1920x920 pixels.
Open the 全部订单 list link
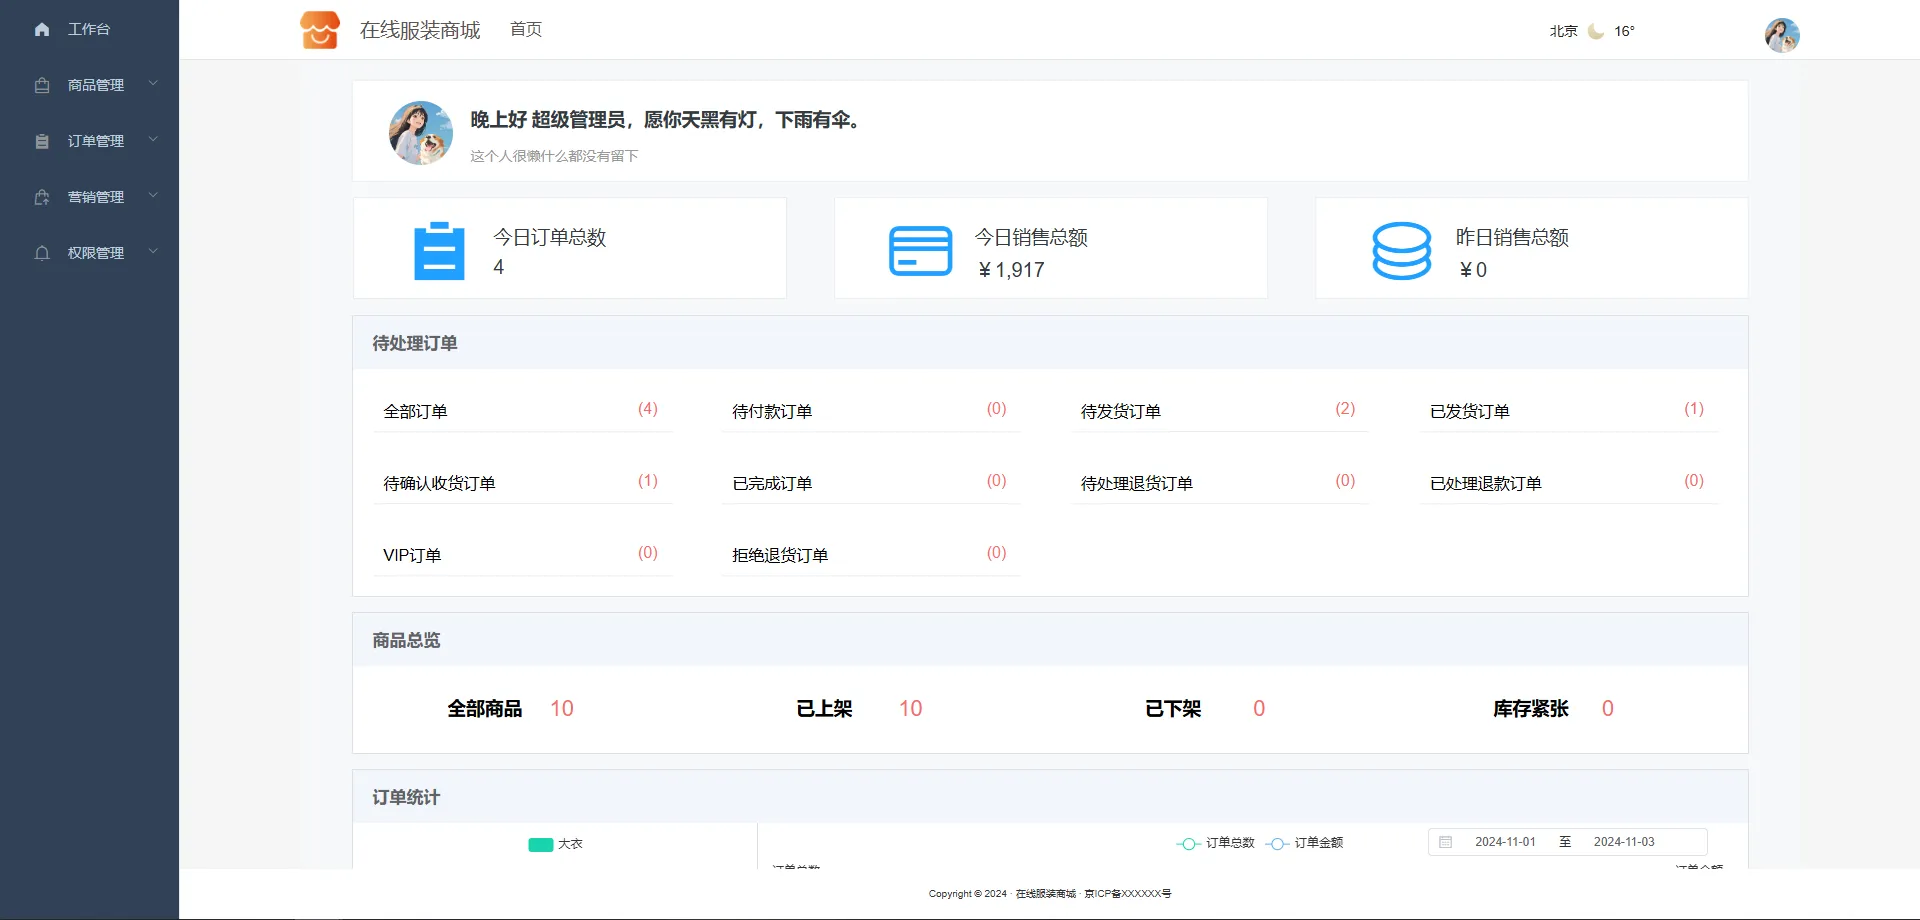coord(416,412)
